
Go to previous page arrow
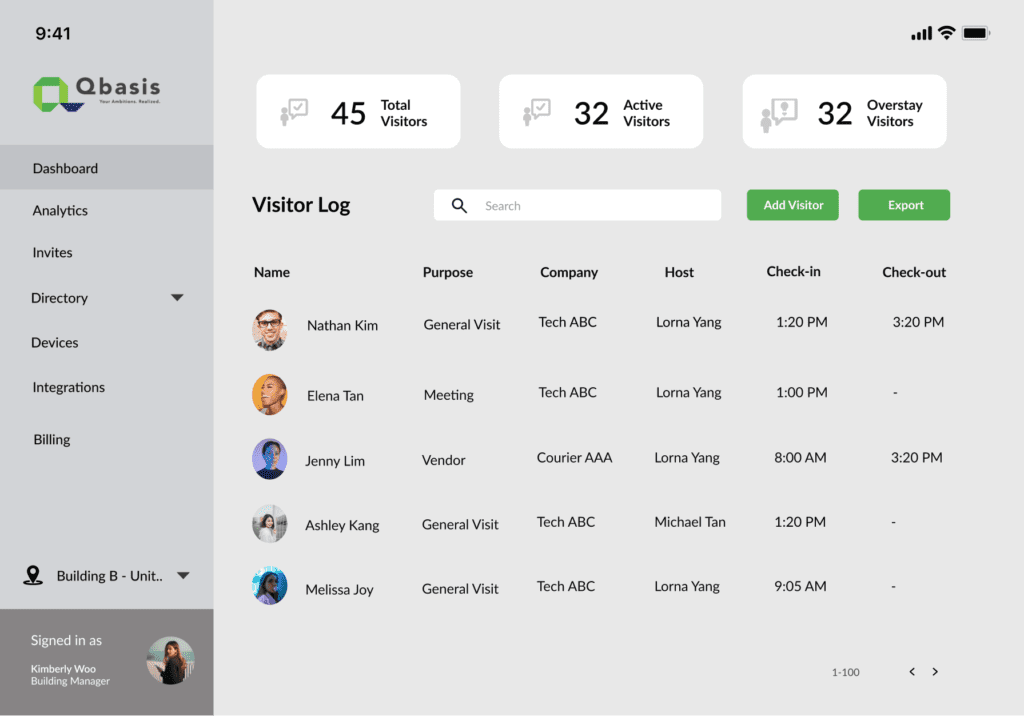pos(912,672)
